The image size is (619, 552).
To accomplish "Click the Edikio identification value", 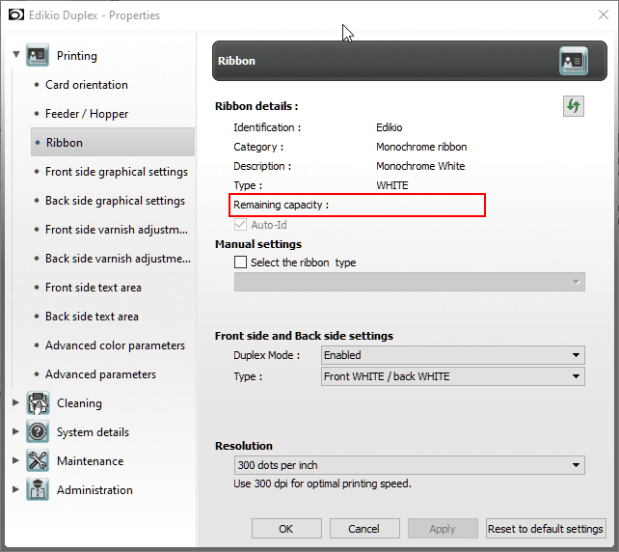I will coord(389,128).
